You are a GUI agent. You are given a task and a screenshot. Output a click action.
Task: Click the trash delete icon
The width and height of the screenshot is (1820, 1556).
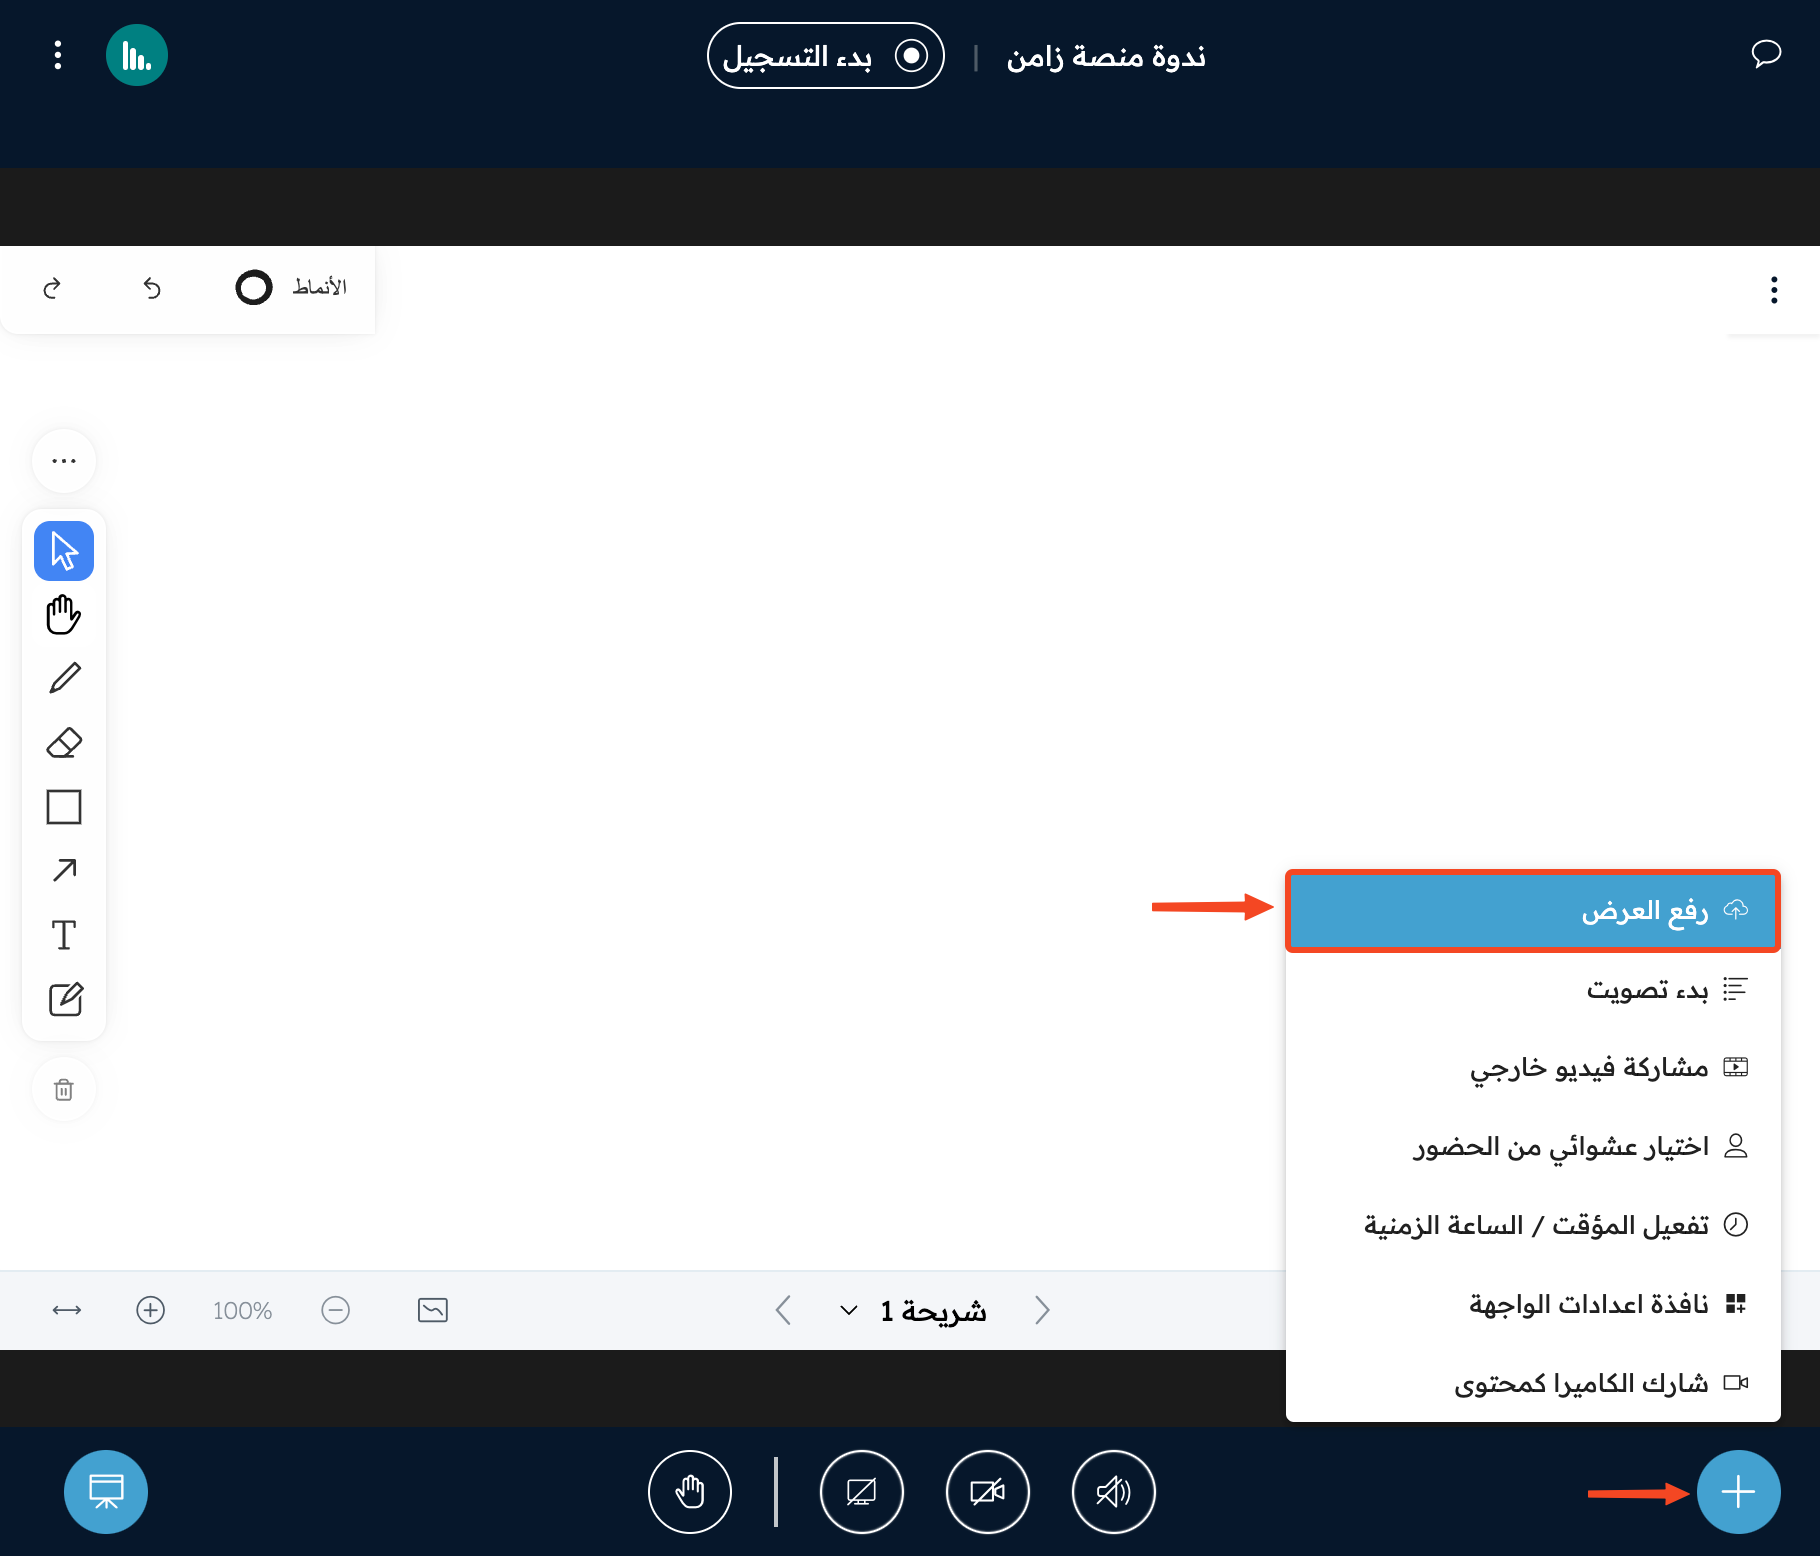(x=64, y=1089)
